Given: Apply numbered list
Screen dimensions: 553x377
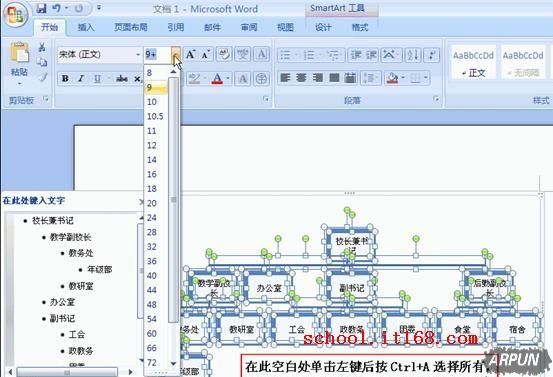Looking at the screenshot, I should [309, 55].
